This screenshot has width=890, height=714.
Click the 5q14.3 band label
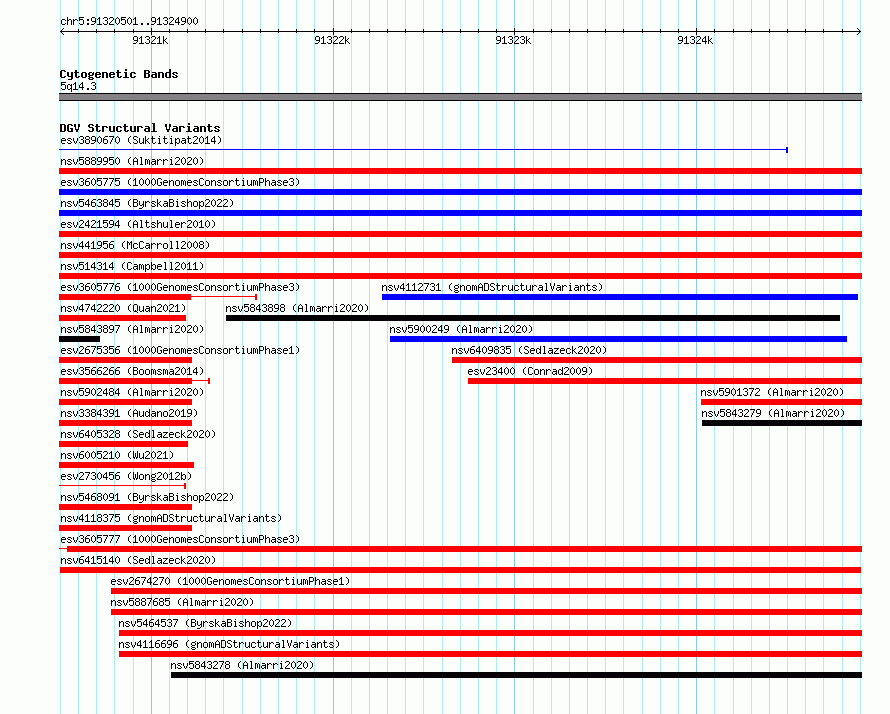tap(78, 86)
